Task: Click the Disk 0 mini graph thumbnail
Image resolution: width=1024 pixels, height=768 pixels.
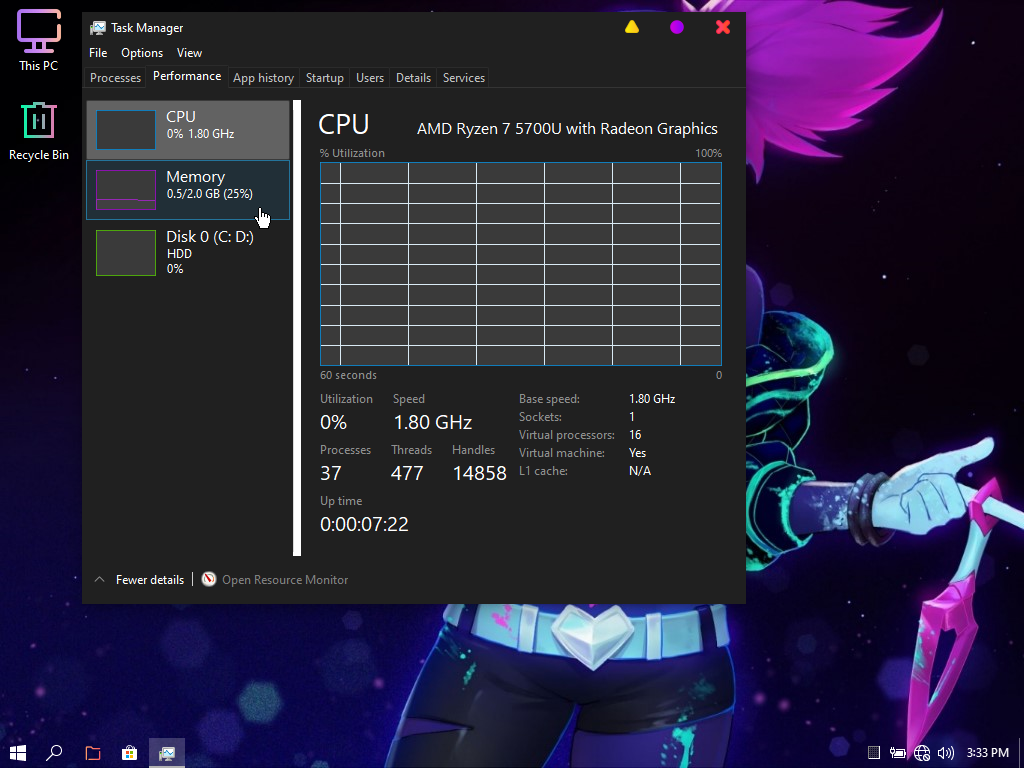Action: (126, 253)
